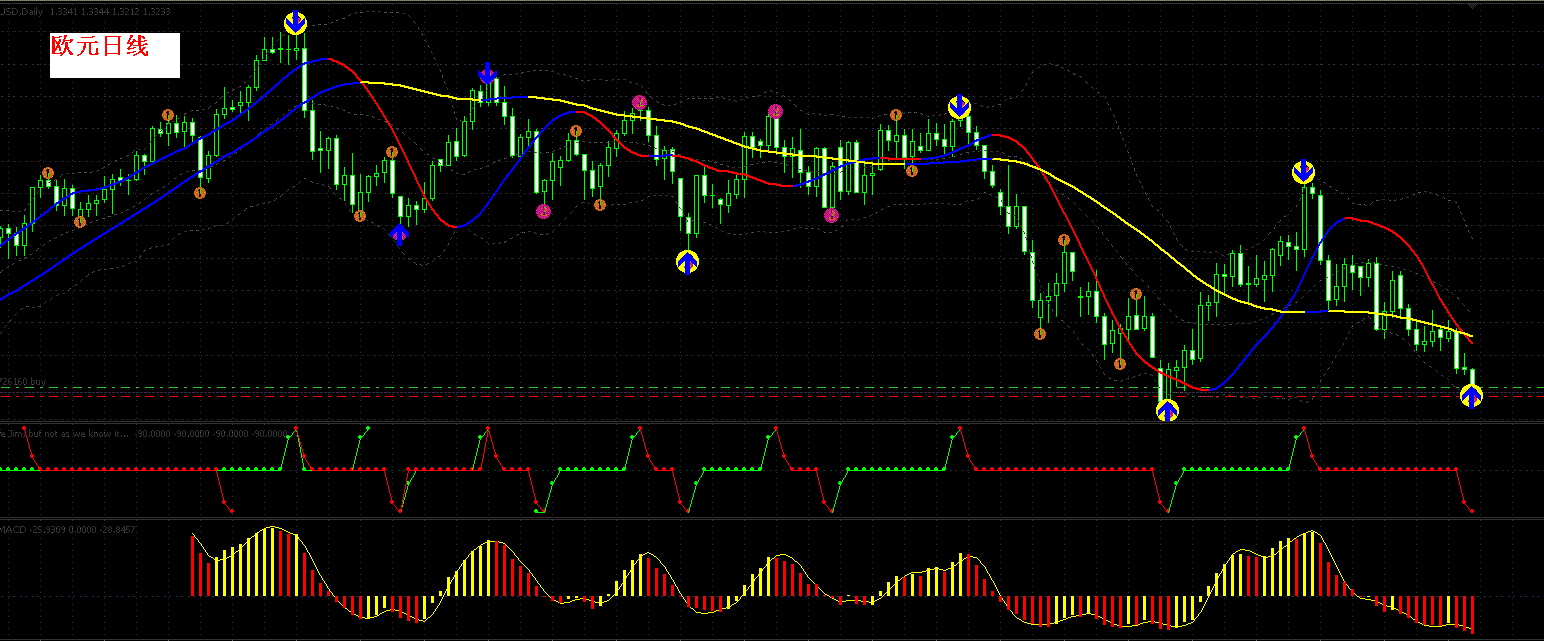Select the yellow buy arrow under the lowest candle
Image resolution: width=1544 pixels, height=641 pixels.
tap(1167, 410)
